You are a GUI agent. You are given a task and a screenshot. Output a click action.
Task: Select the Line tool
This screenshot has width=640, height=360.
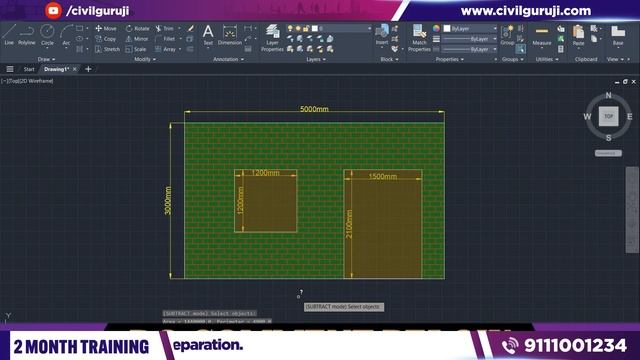pos(9,34)
